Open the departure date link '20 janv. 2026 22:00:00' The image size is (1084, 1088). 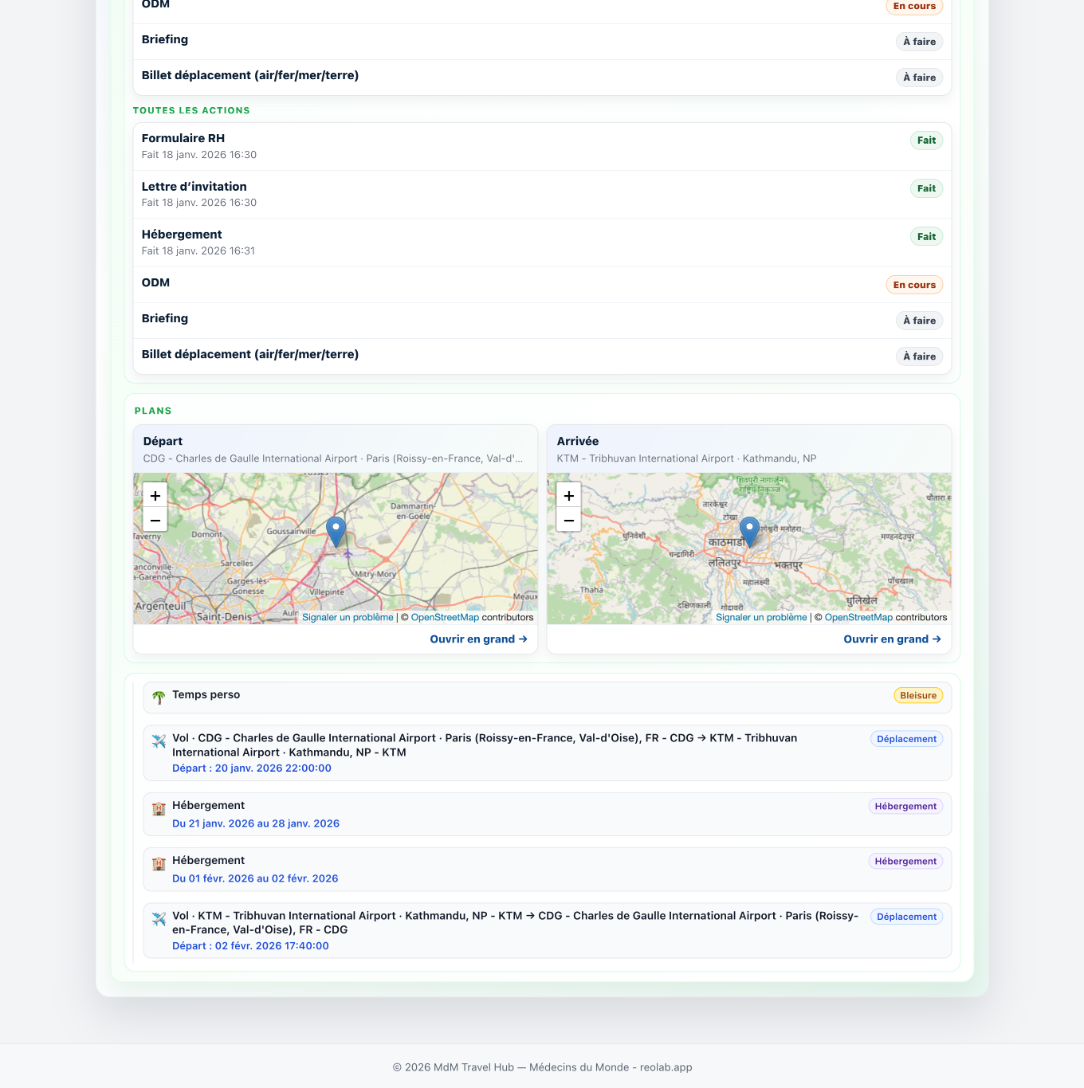(252, 767)
